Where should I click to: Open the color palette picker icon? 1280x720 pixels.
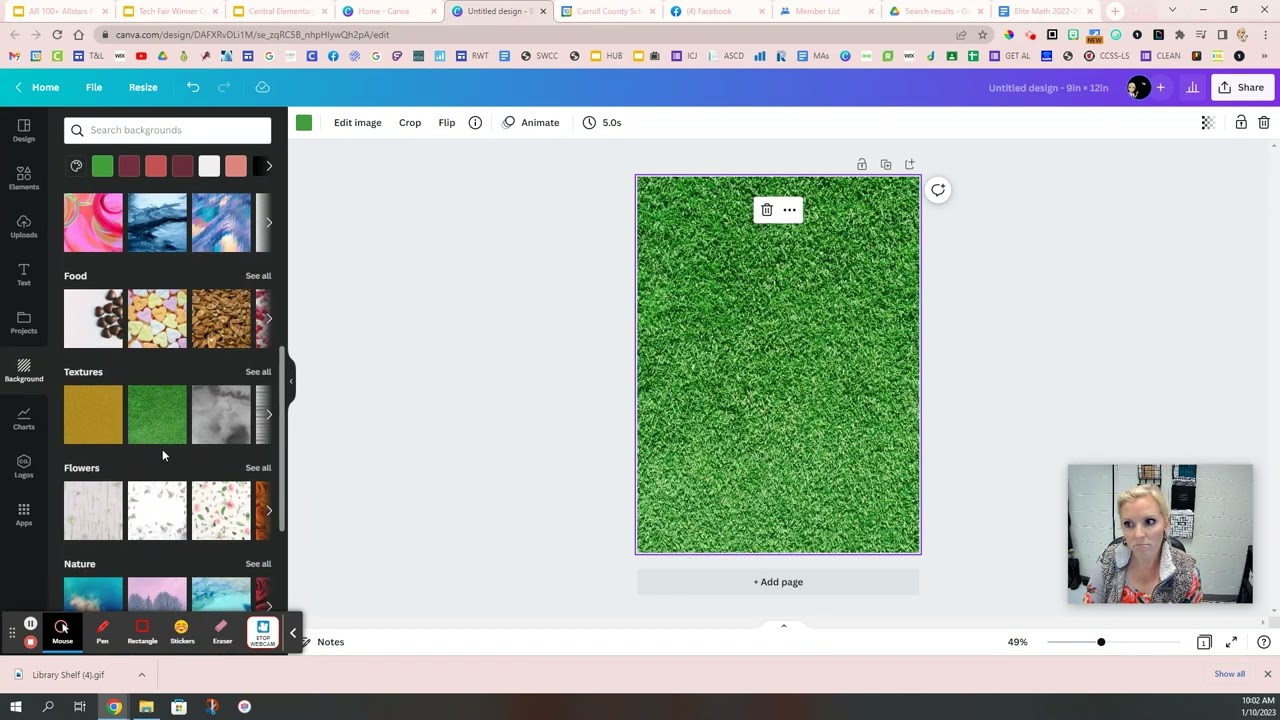pos(76,166)
